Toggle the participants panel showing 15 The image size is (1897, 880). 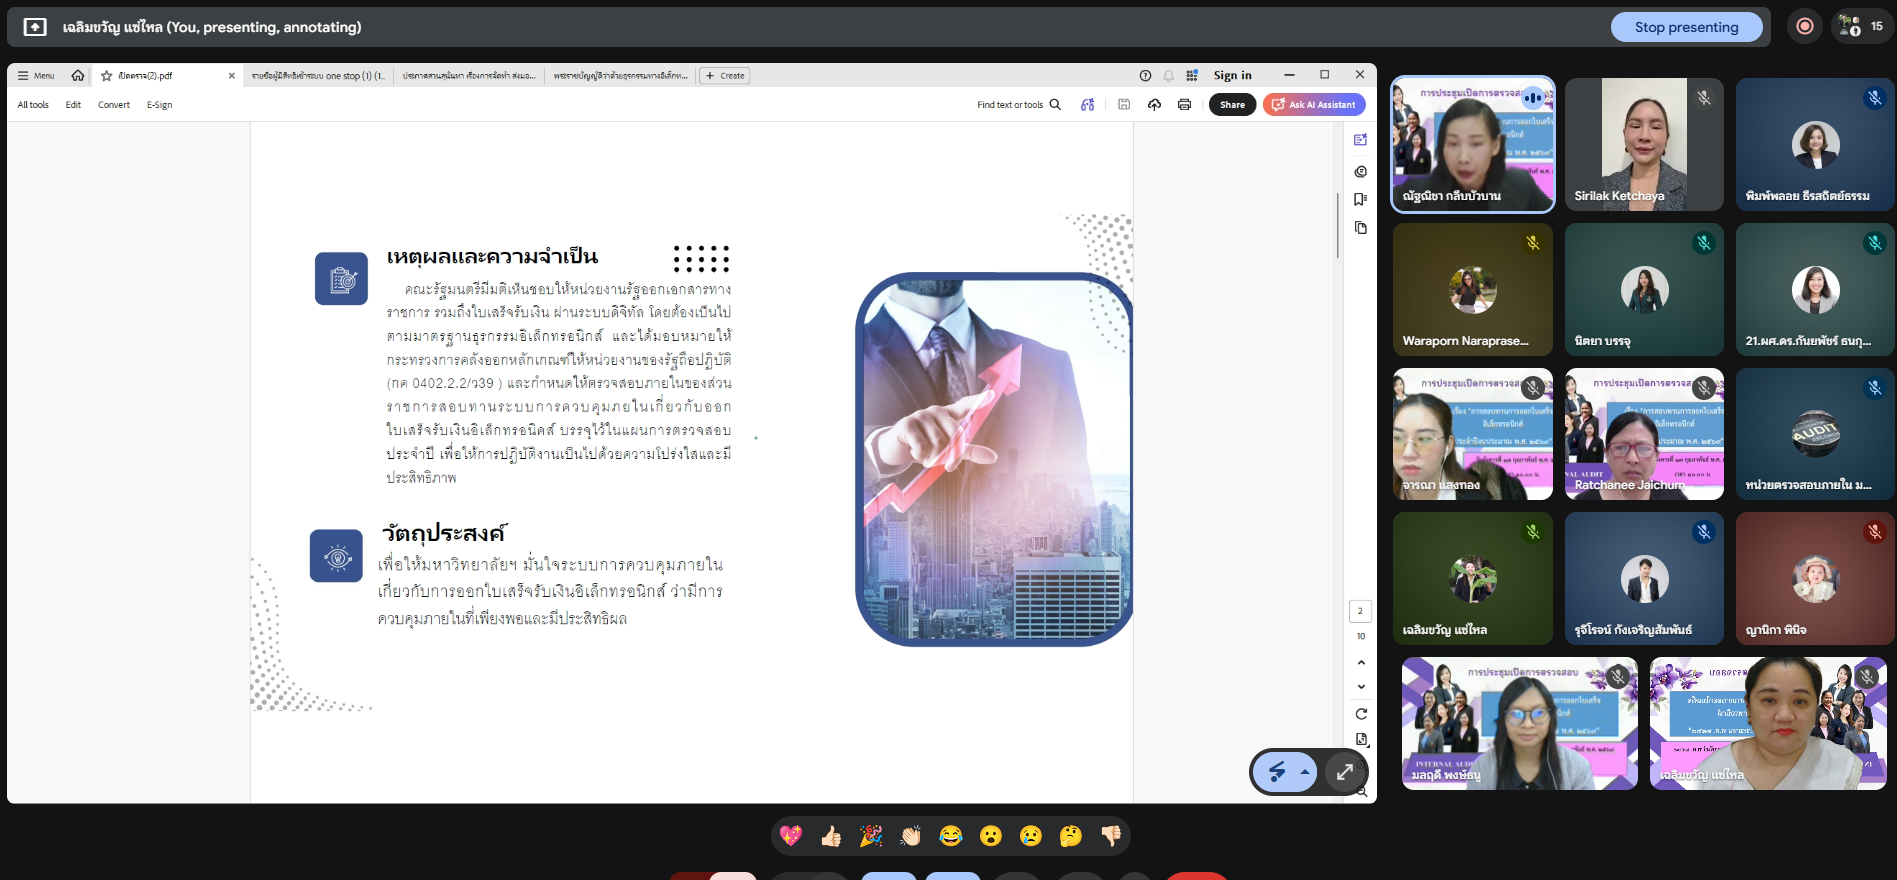[1861, 27]
